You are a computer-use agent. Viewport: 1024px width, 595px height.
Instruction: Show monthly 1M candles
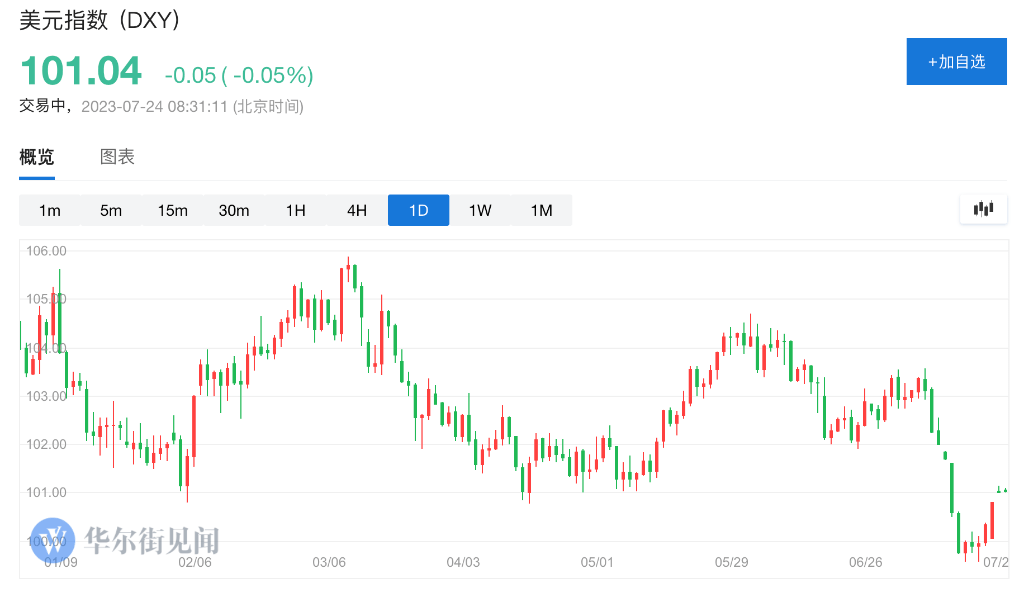coord(541,210)
